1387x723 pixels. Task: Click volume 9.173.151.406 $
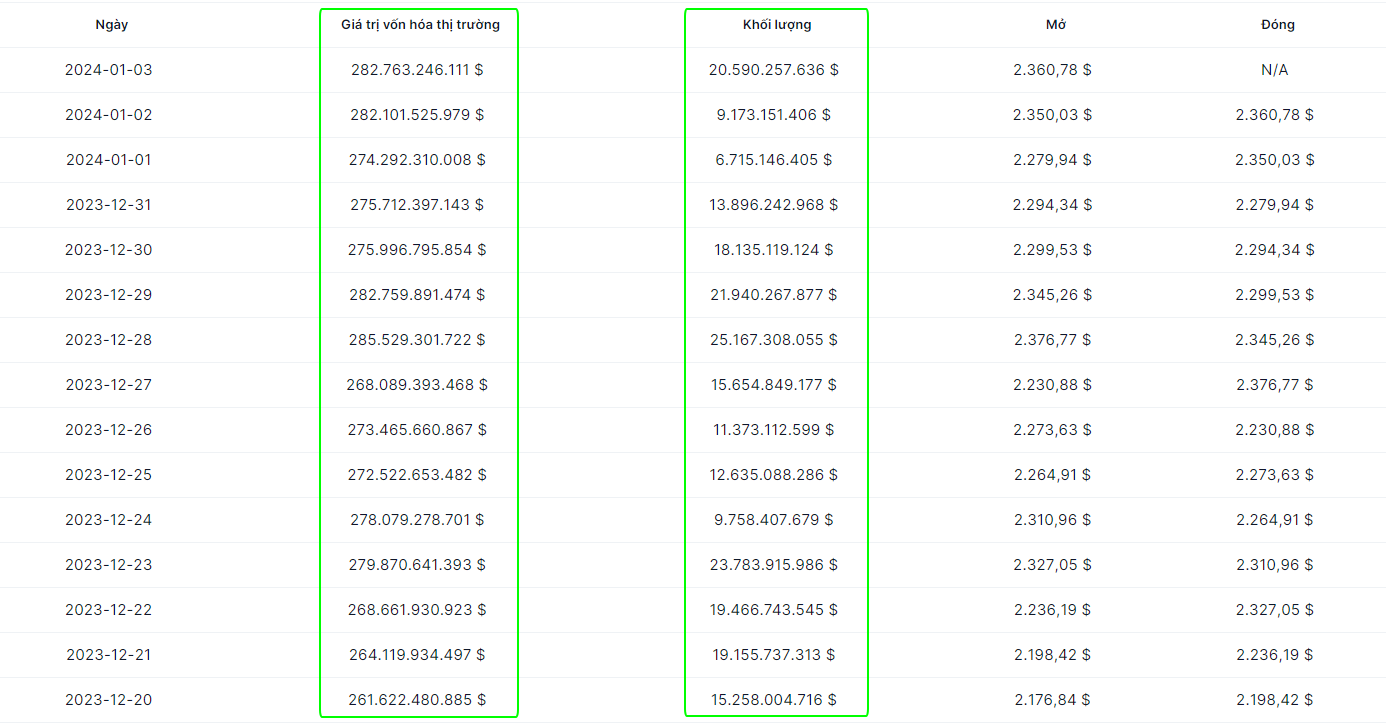click(x=774, y=115)
